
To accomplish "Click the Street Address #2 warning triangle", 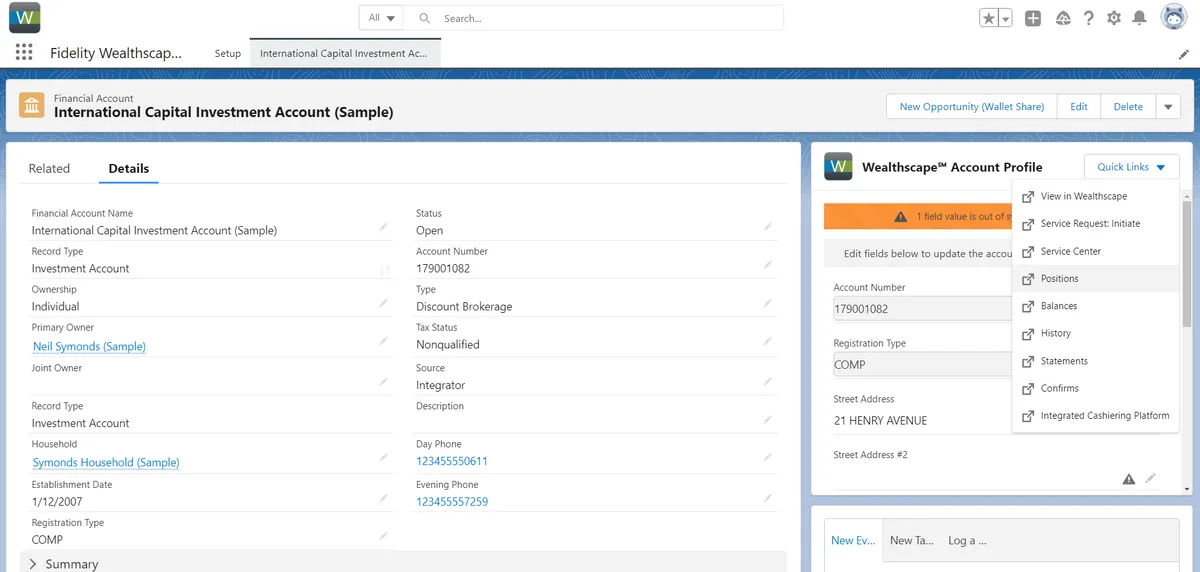I will (1129, 479).
